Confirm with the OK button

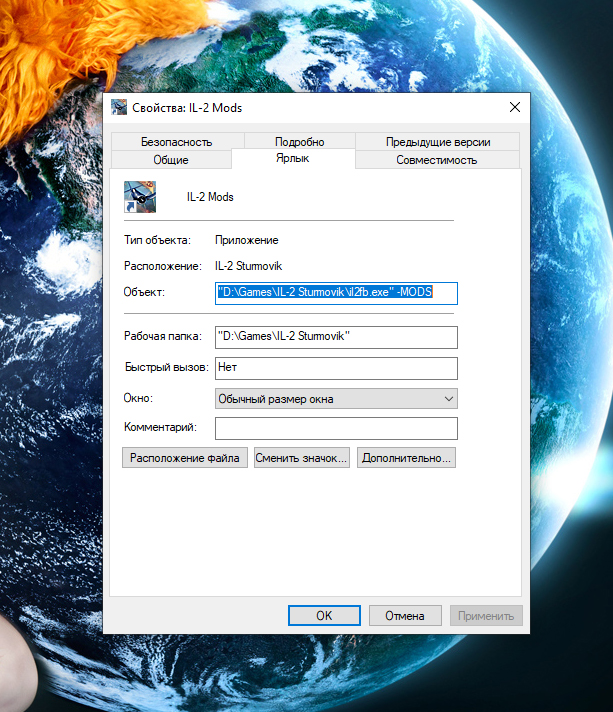coord(324,615)
